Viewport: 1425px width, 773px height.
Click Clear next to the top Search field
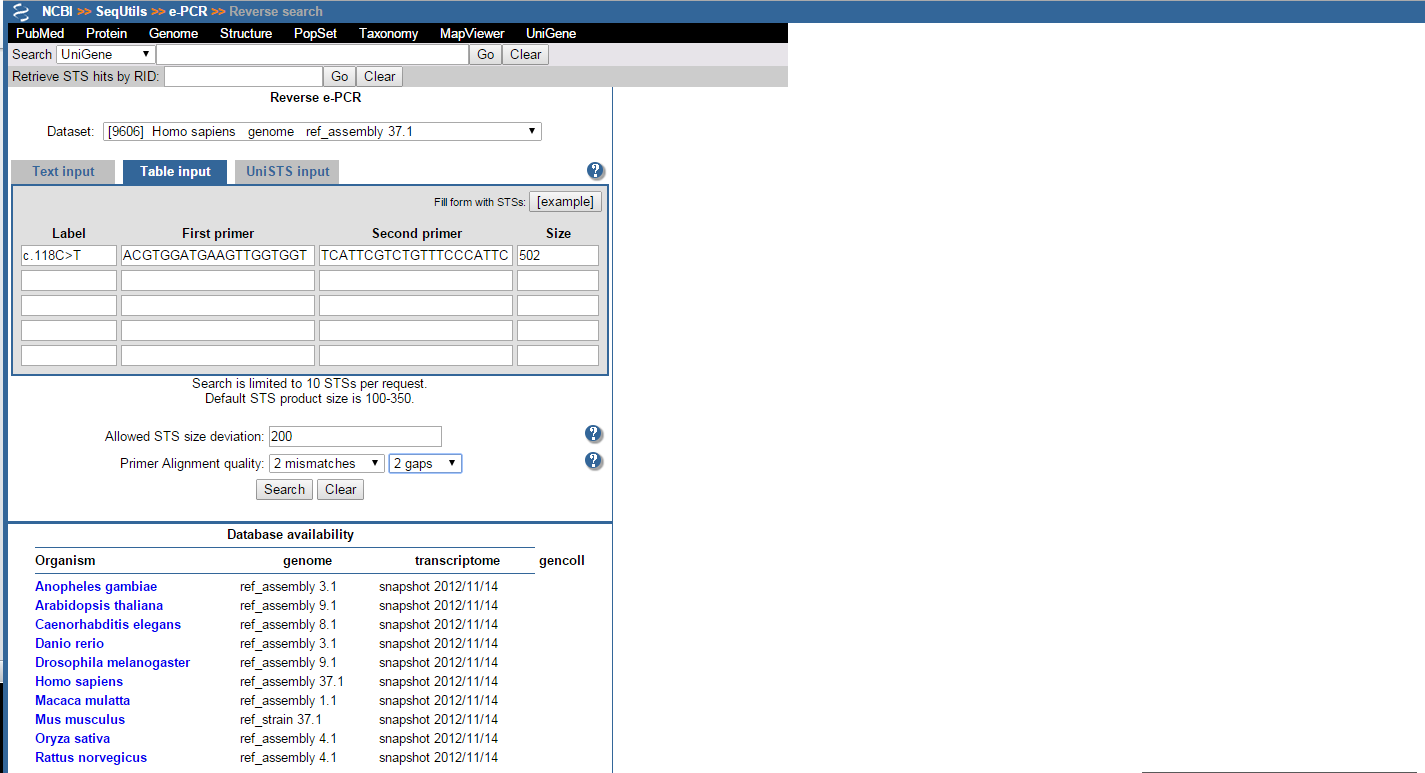(x=526, y=54)
